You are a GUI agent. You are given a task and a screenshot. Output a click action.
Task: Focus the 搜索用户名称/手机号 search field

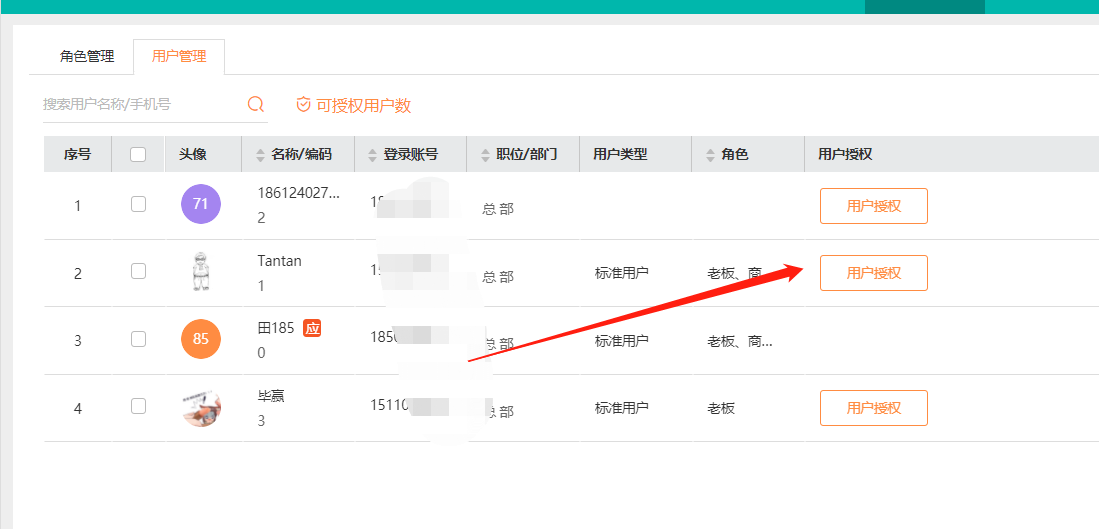coord(140,104)
